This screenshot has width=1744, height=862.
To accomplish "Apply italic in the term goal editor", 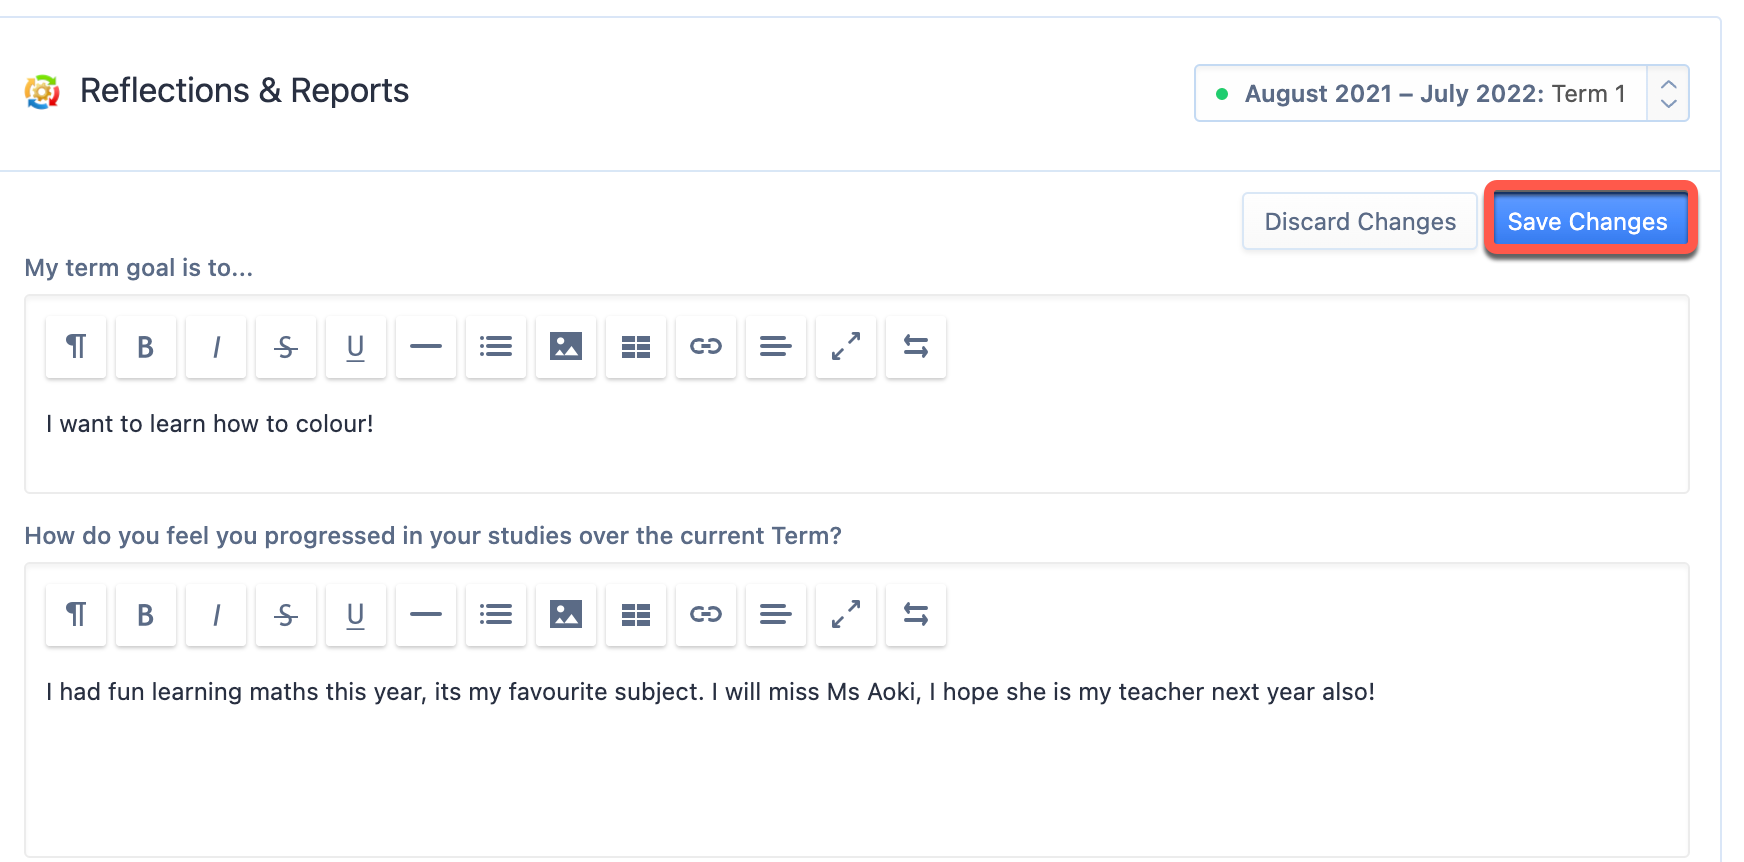I will [x=216, y=347].
